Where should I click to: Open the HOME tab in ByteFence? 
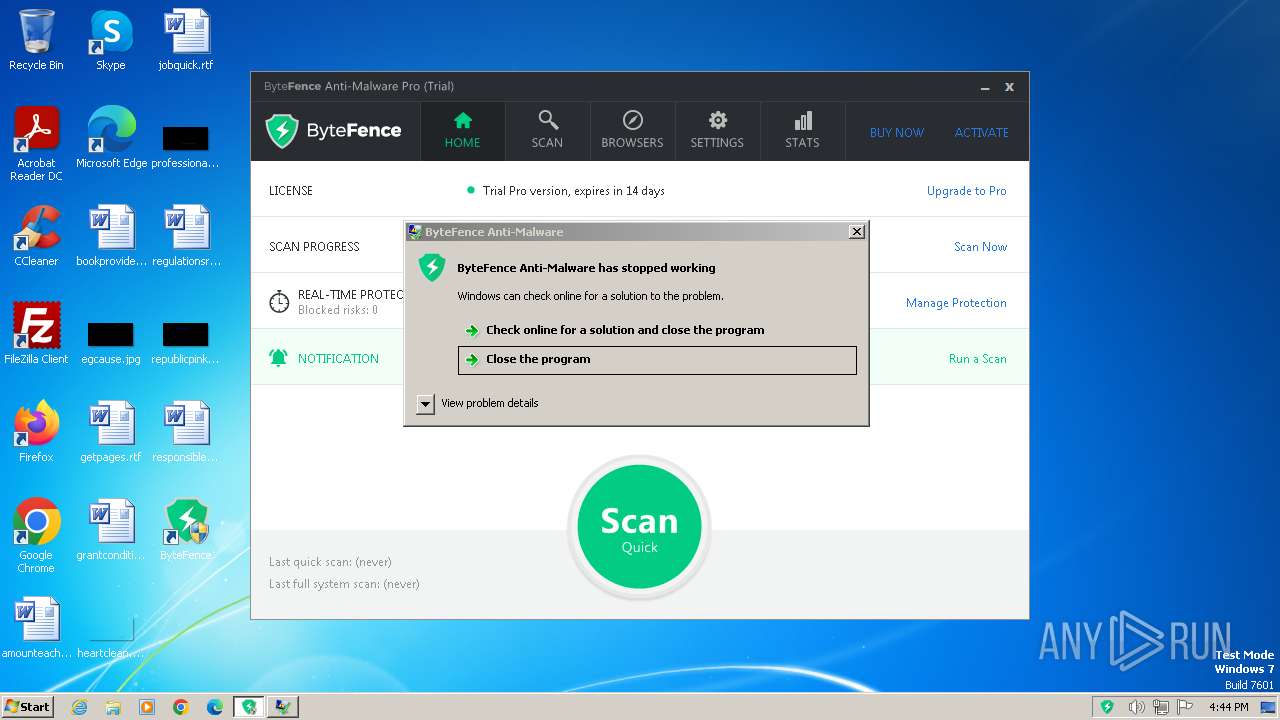pyautogui.click(x=462, y=131)
